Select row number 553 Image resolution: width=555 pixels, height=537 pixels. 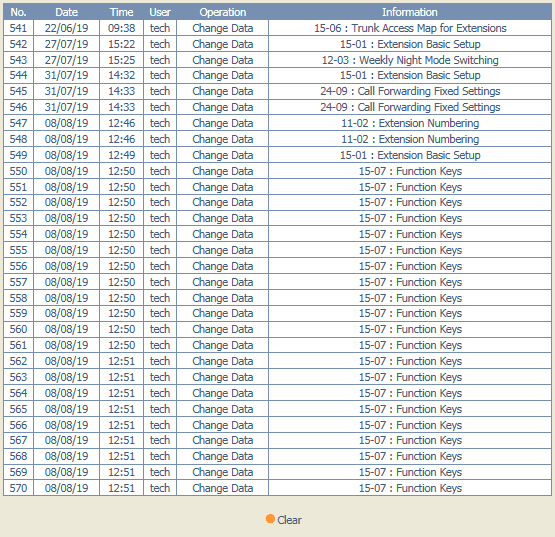[18, 218]
